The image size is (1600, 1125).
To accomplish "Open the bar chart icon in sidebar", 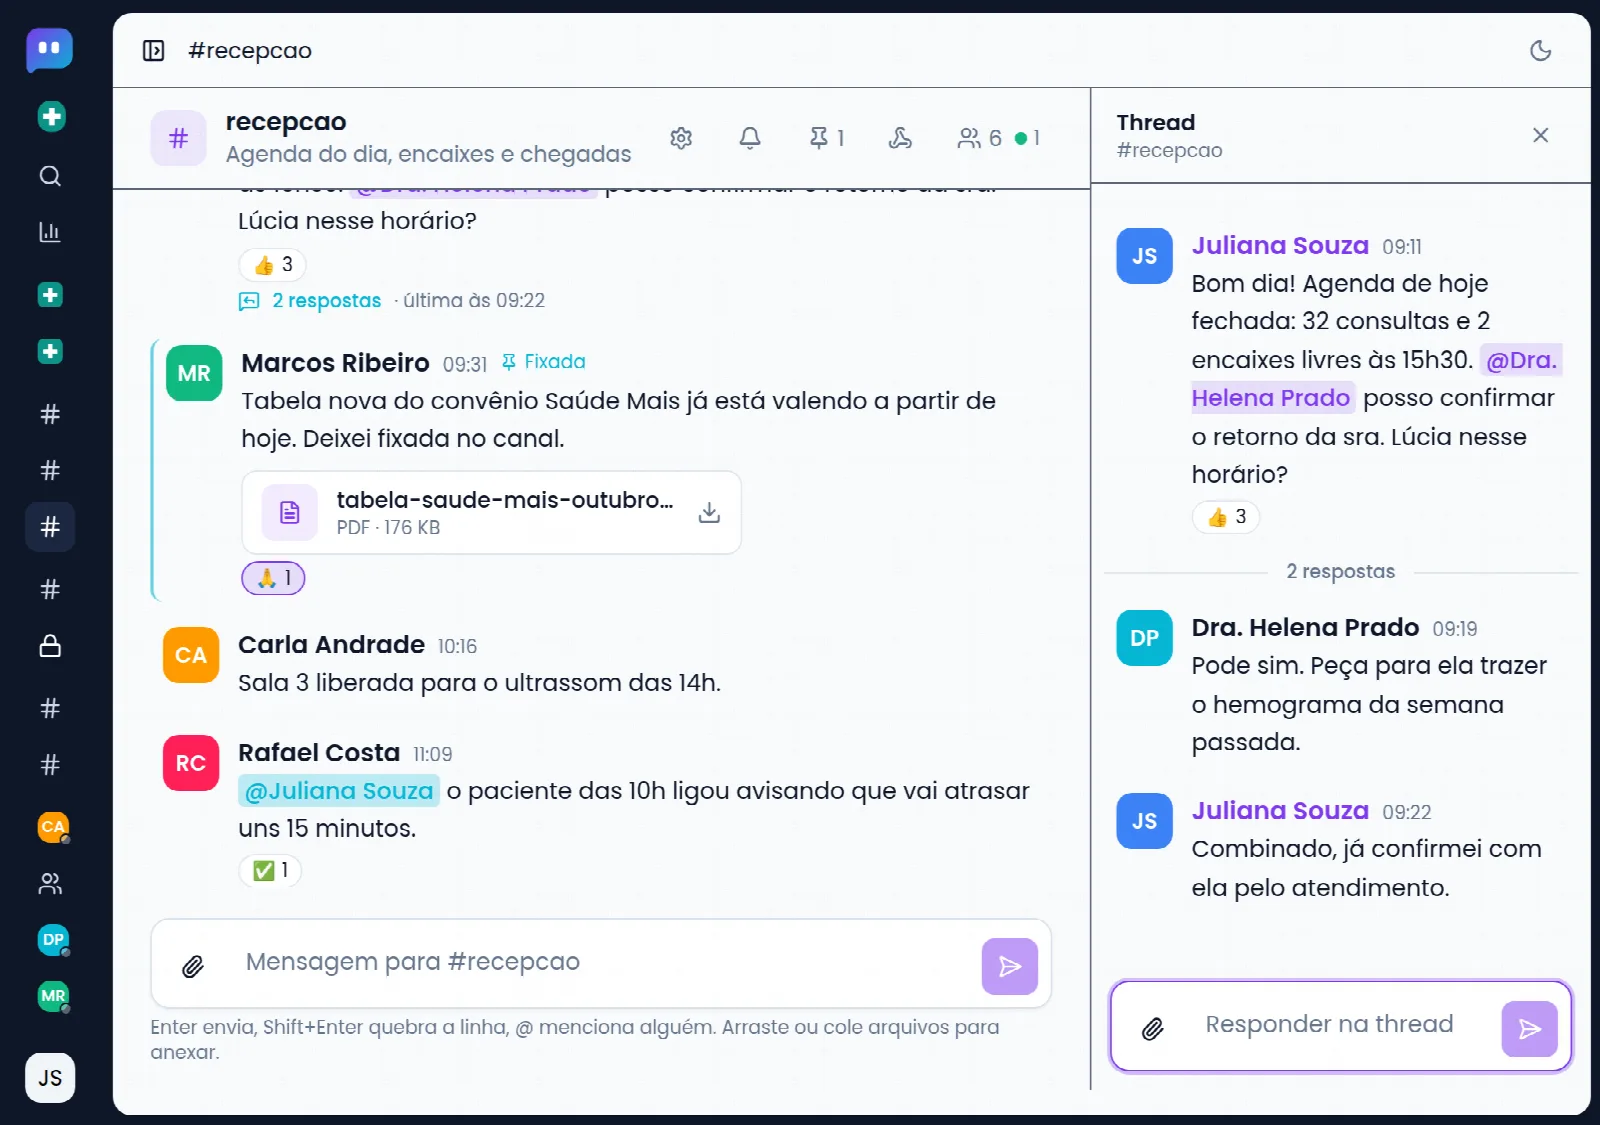I will click(x=50, y=232).
